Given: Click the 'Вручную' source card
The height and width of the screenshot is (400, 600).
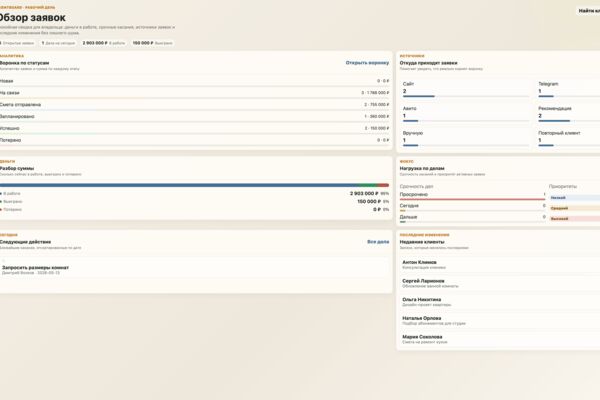Looking at the screenshot, I should pyautogui.click(x=466, y=138).
